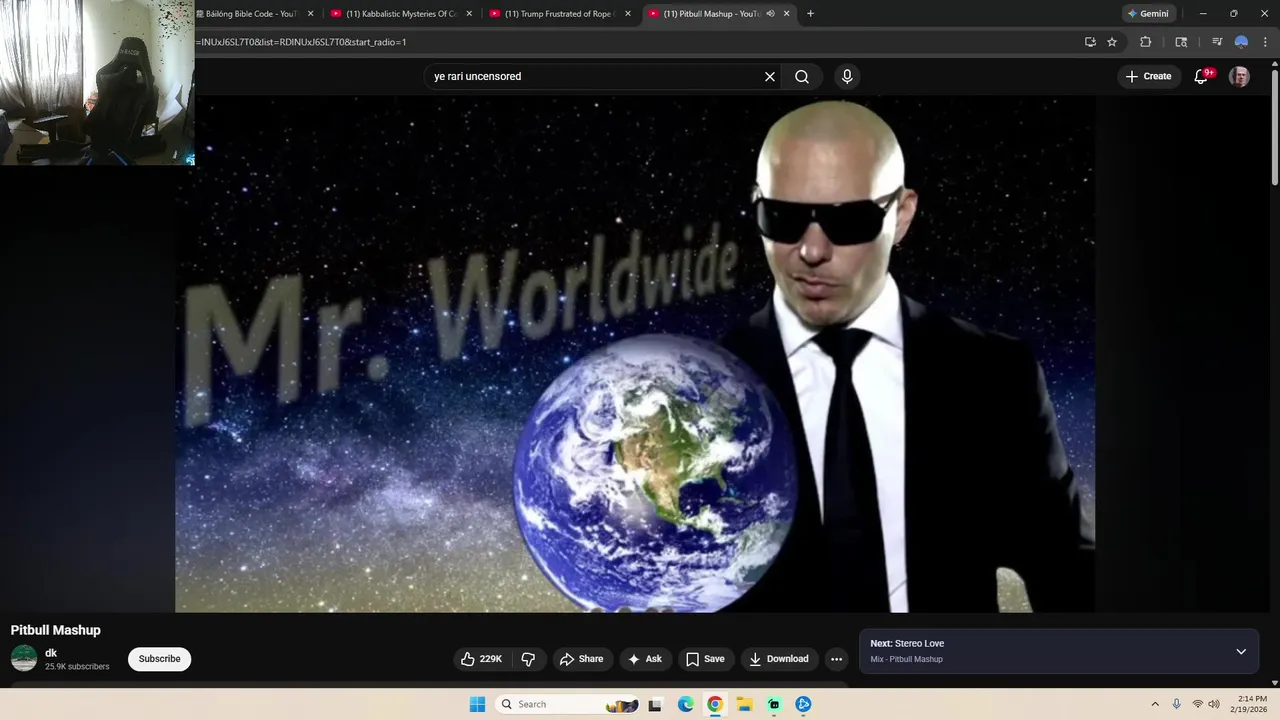The width and height of the screenshot is (1280, 720).
Task: Open the Ask AI feature
Action: click(644, 659)
